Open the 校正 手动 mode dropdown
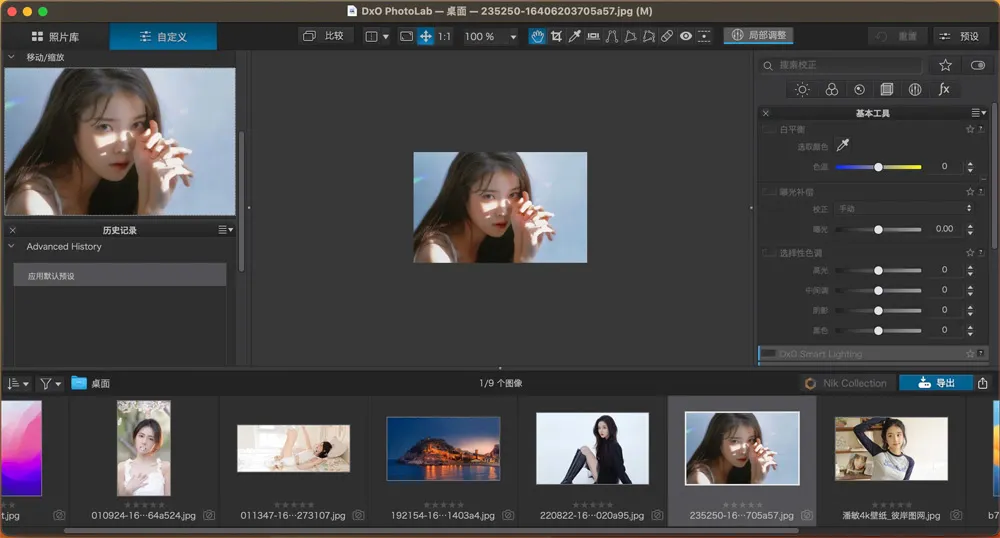 click(904, 208)
